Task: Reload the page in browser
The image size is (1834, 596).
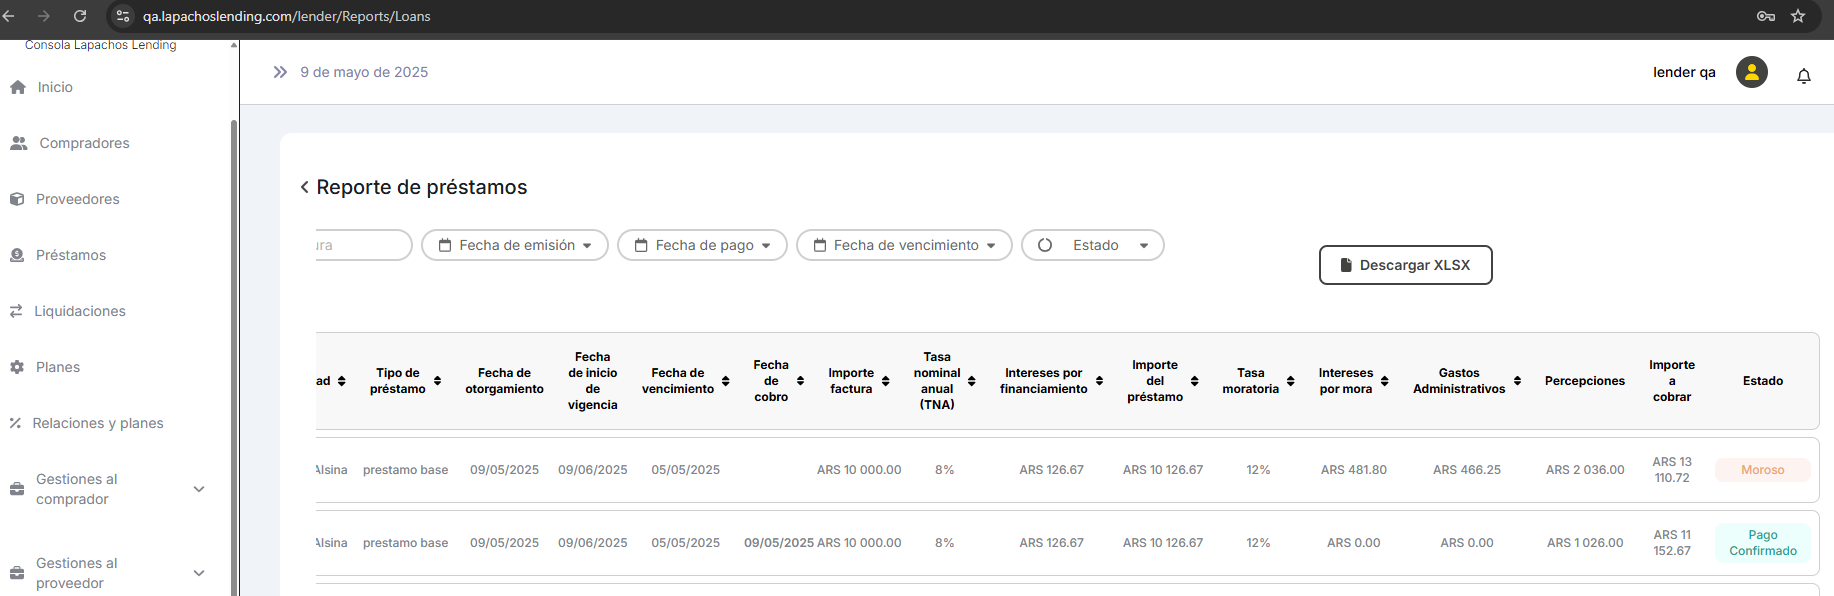Action: 80,16
